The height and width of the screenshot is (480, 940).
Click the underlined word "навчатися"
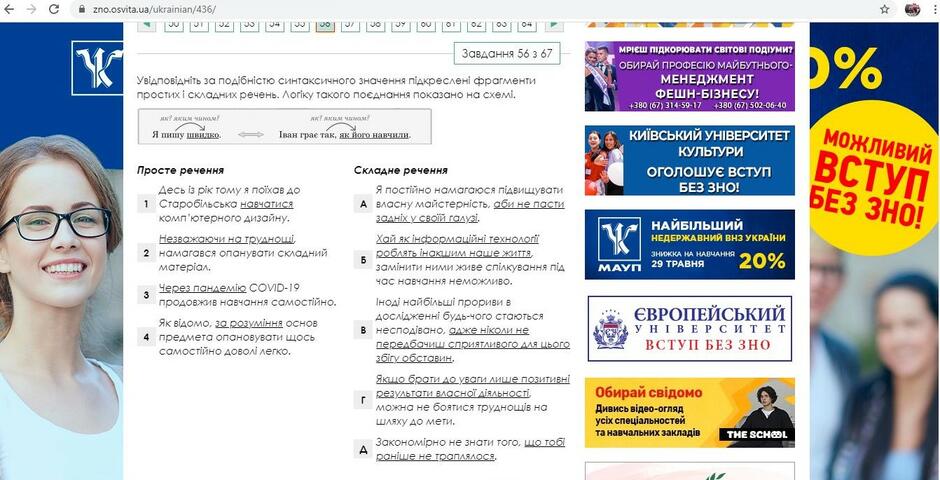[267, 204]
